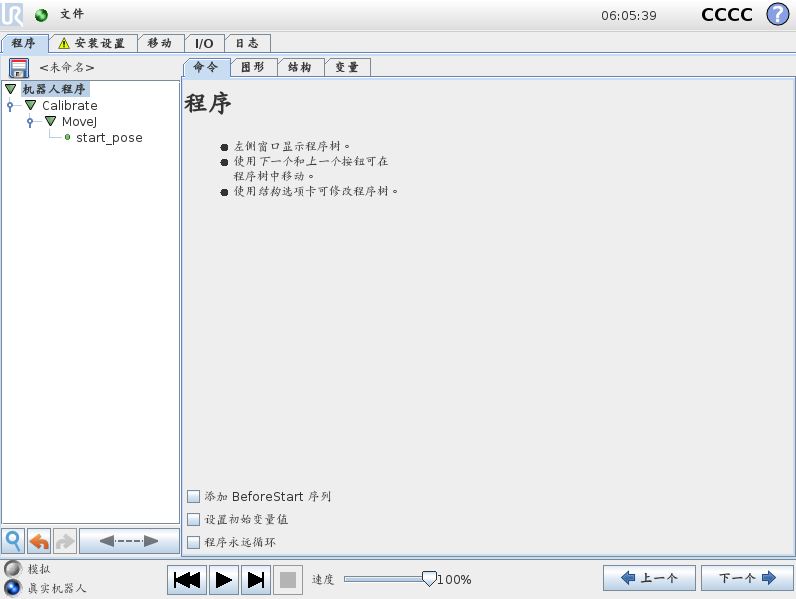Click the 06:05:39 clock text

click(x=628, y=16)
